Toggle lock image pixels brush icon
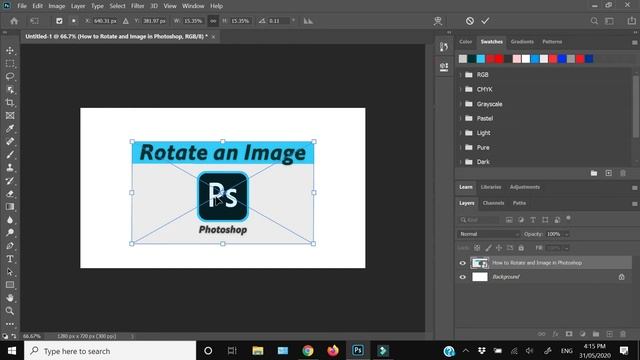This screenshot has height=360, width=640. coord(488,248)
